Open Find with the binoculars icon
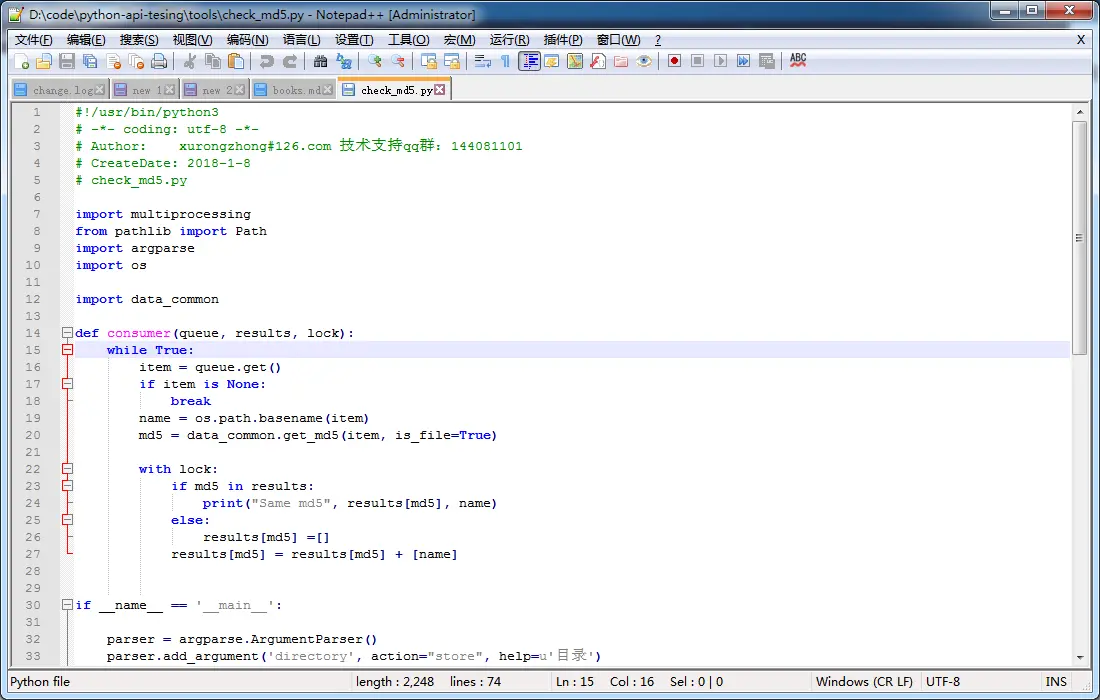 pyautogui.click(x=321, y=62)
